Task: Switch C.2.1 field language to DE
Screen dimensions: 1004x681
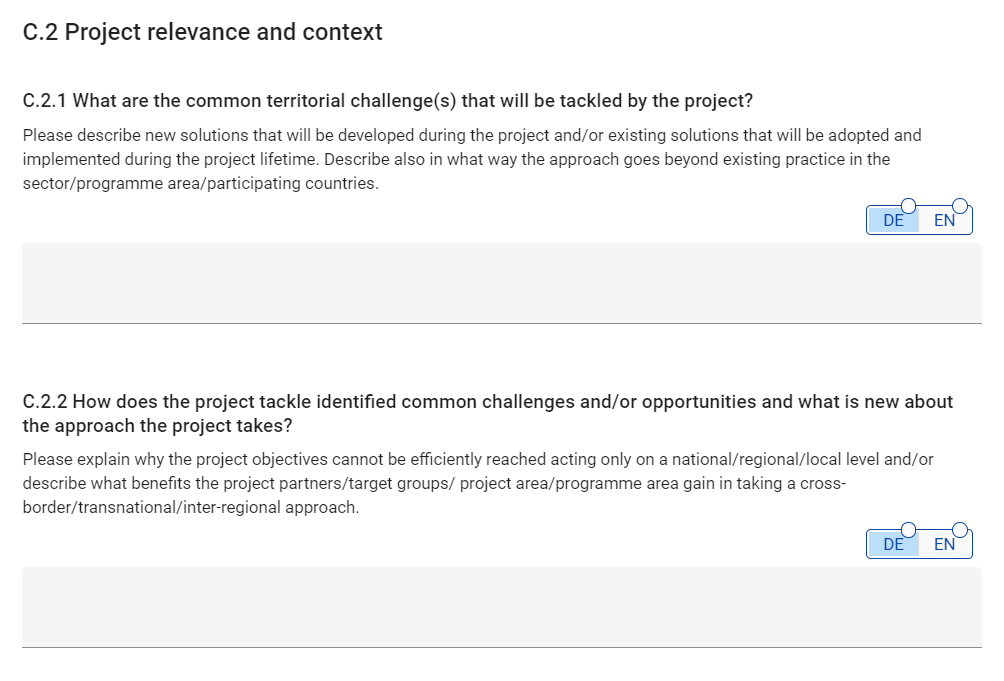Action: 893,221
